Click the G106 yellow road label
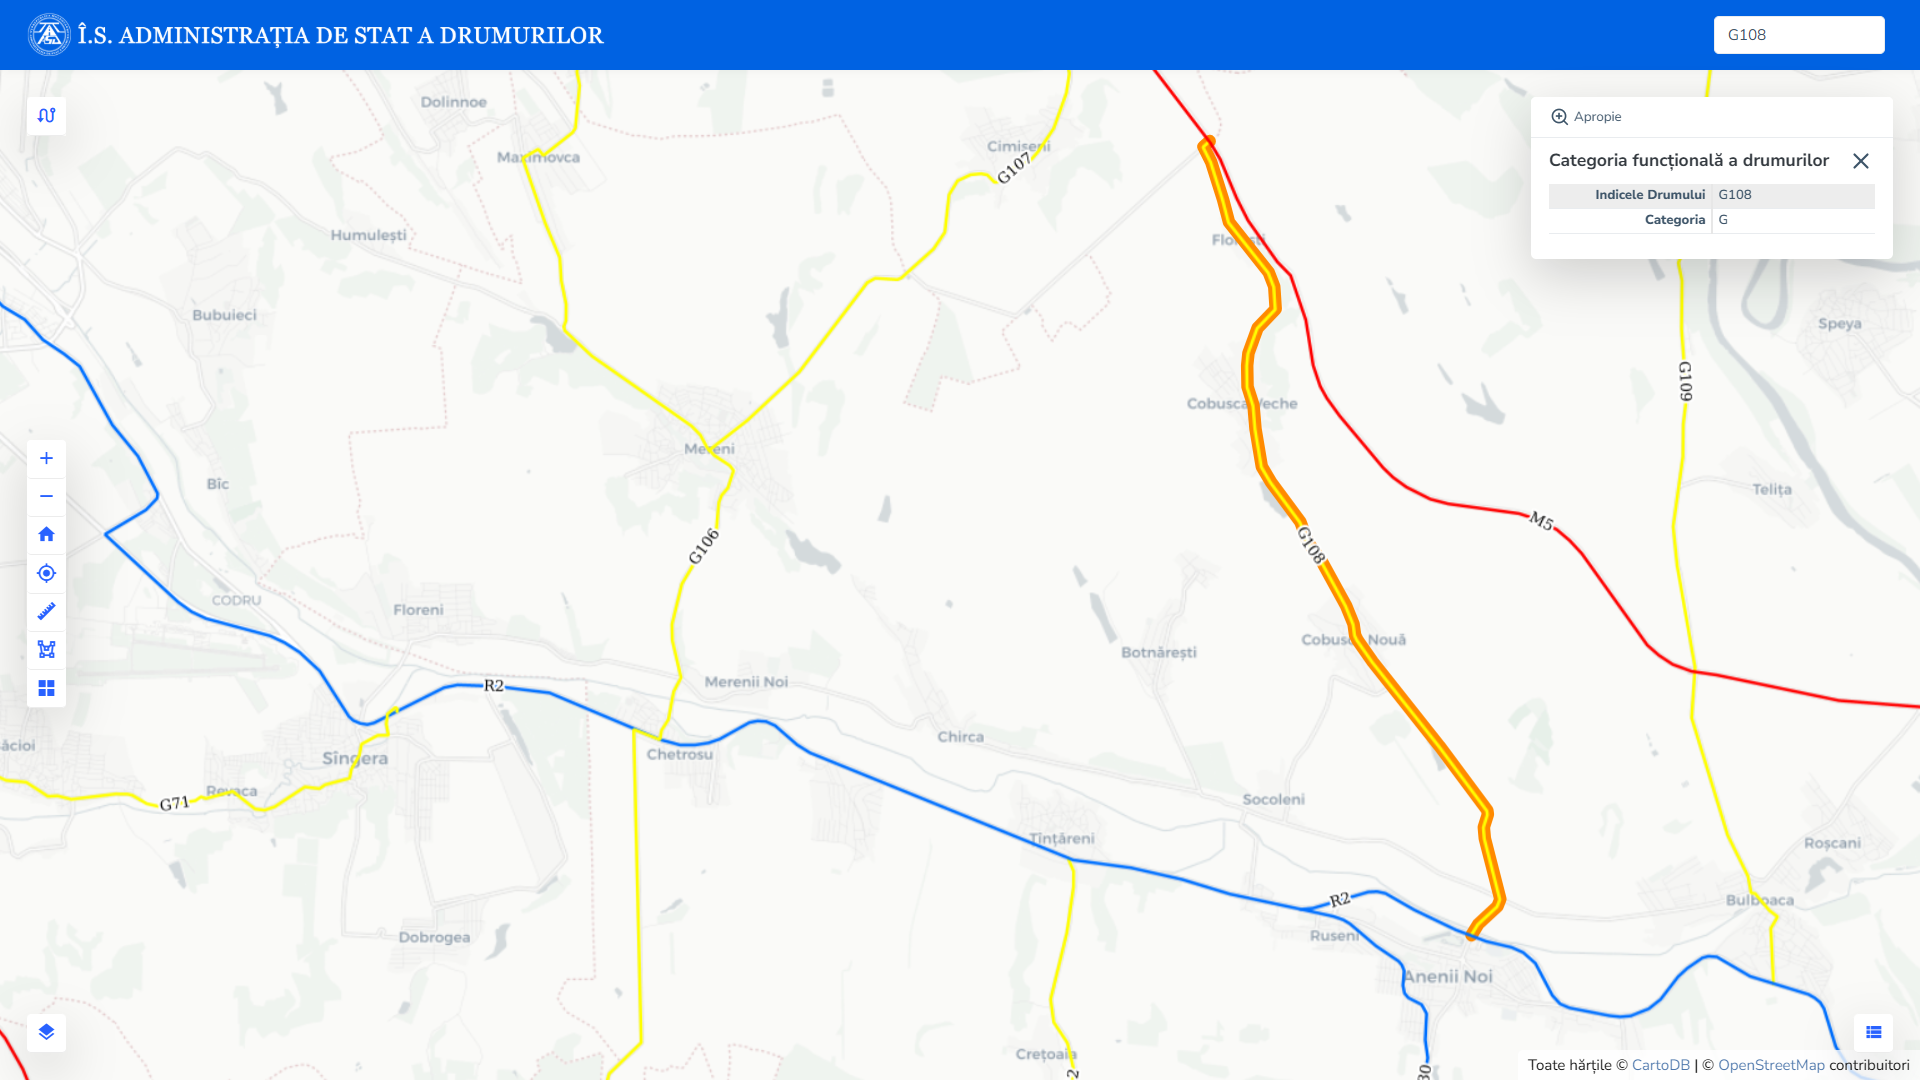Image resolution: width=1920 pixels, height=1080 pixels. tap(704, 546)
